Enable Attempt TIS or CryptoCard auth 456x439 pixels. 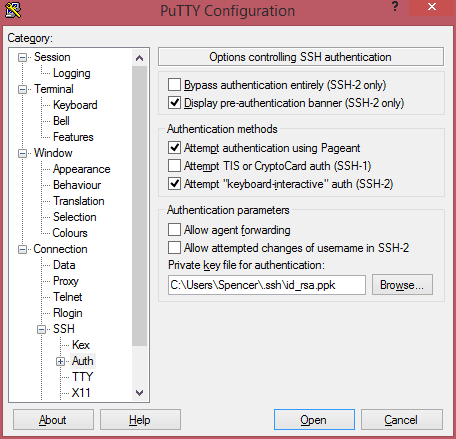click(174, 165)
